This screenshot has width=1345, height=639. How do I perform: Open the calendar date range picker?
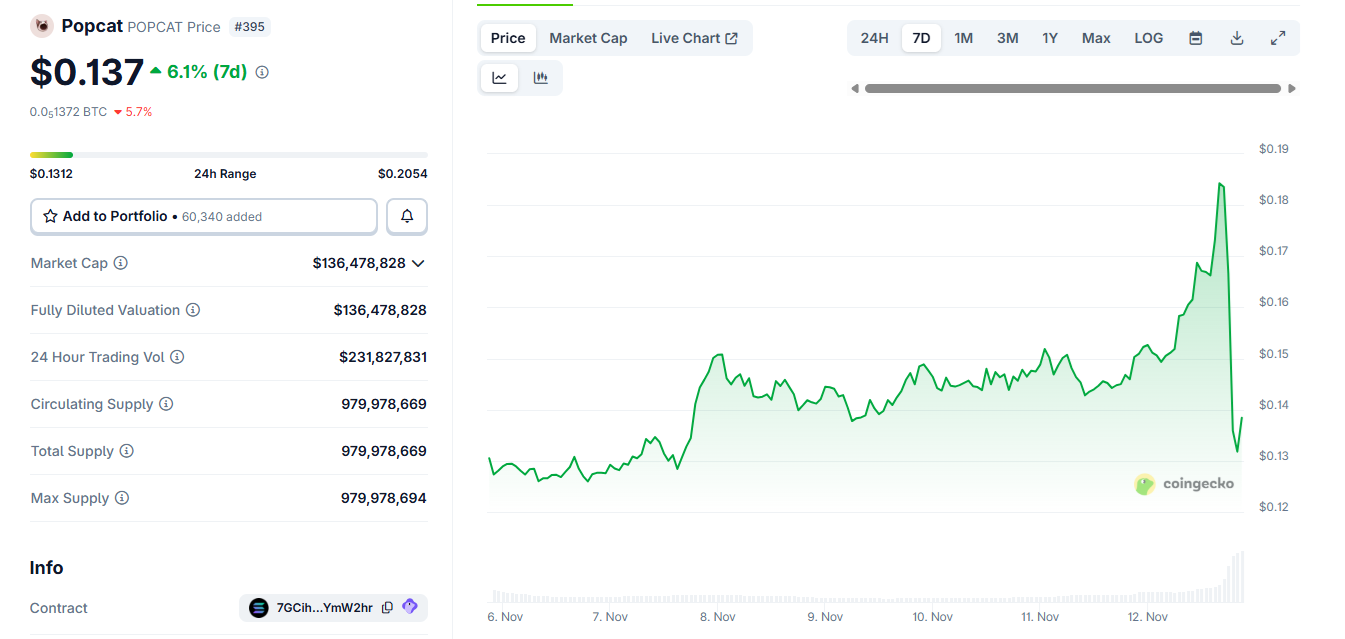pos(1196,38)
